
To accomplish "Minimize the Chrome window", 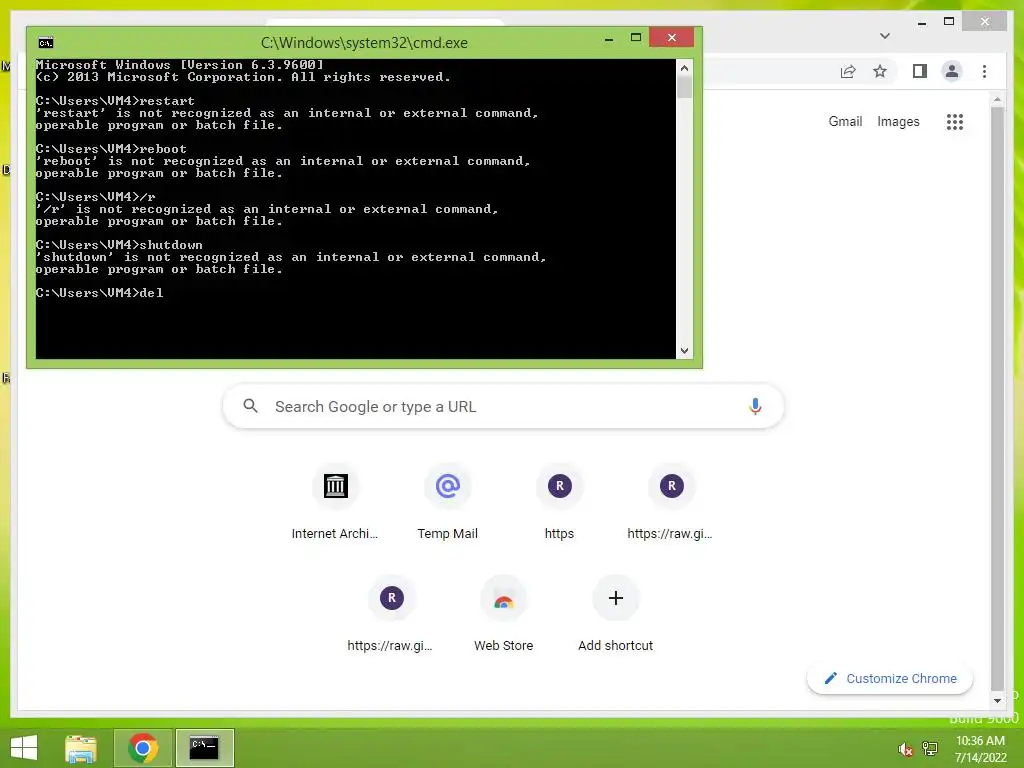I will tap(921, 22).
